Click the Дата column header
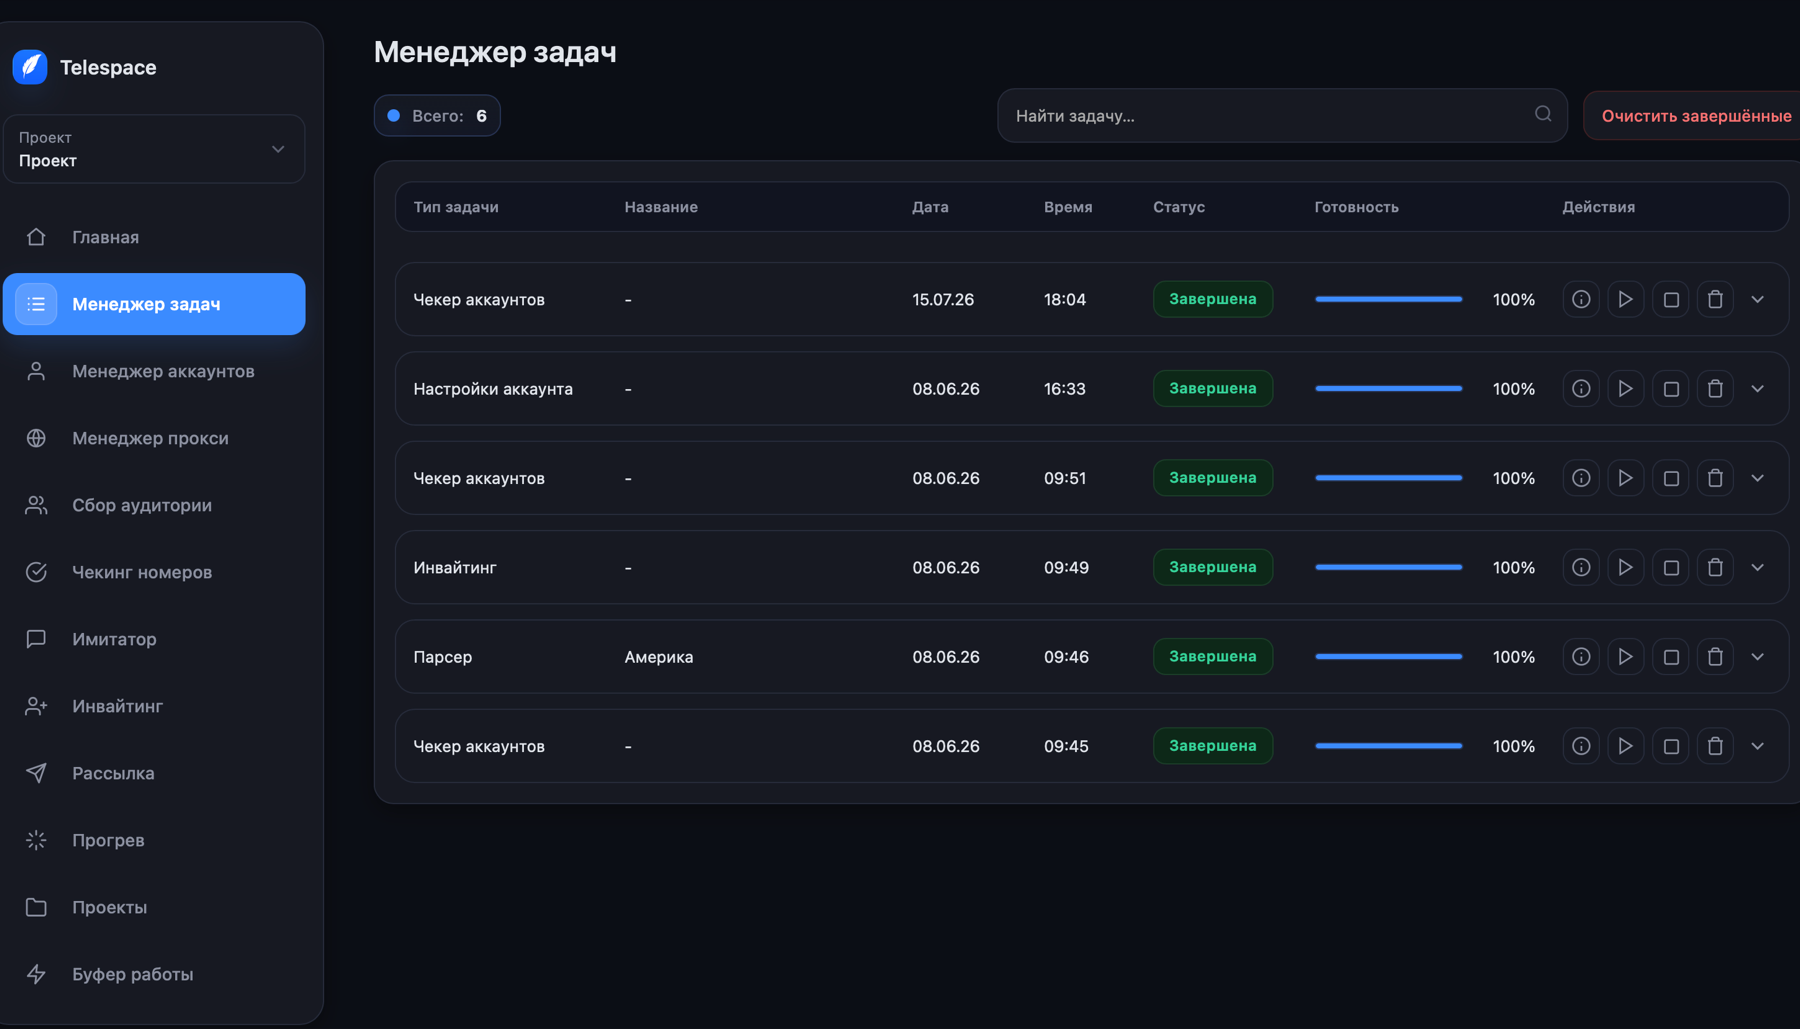 pyautogui.click(x=930, y=207)
